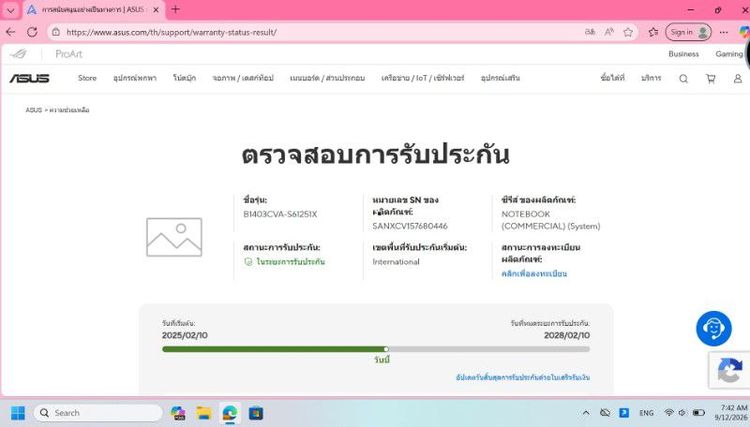Open the Store menu item
This screenshot has width=750, height=427.
pos(87,78)
